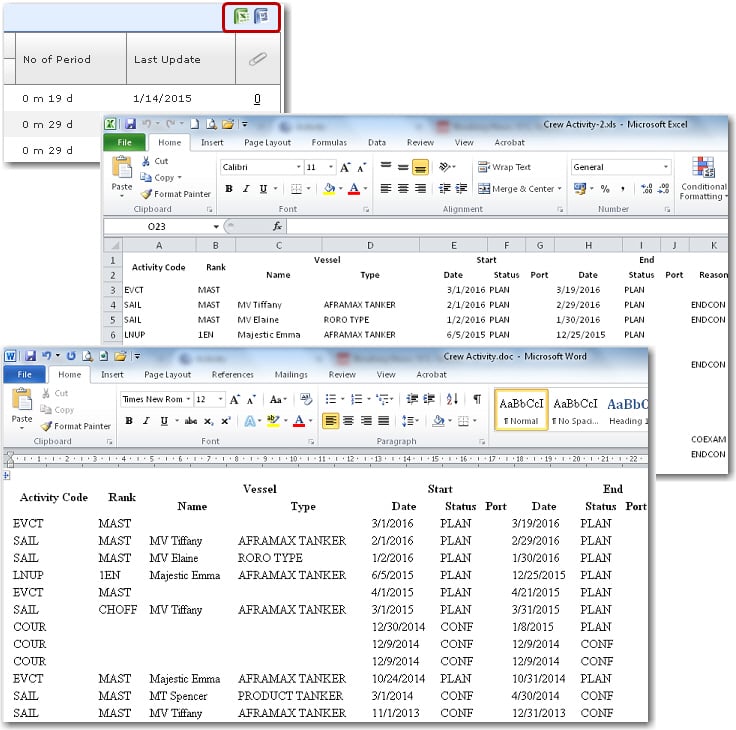Click the font color swatch in Word

297,421
